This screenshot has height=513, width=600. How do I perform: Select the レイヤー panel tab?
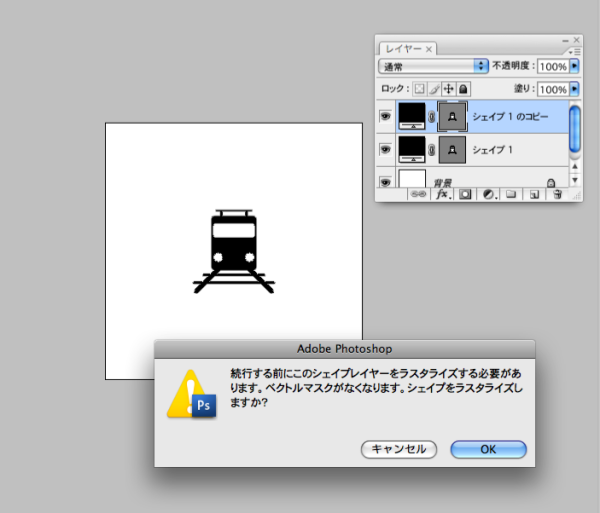point(400,48)
